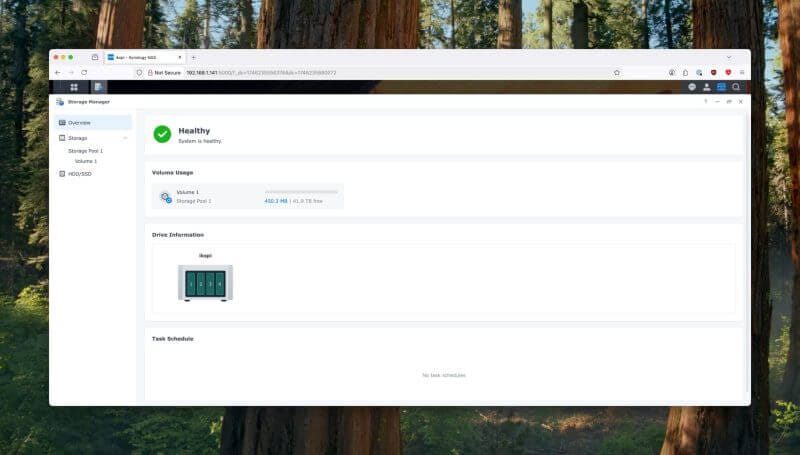Click the Volume 1 usage progress bar
Viewport: 800px width, 455px height.
[301, 192]
